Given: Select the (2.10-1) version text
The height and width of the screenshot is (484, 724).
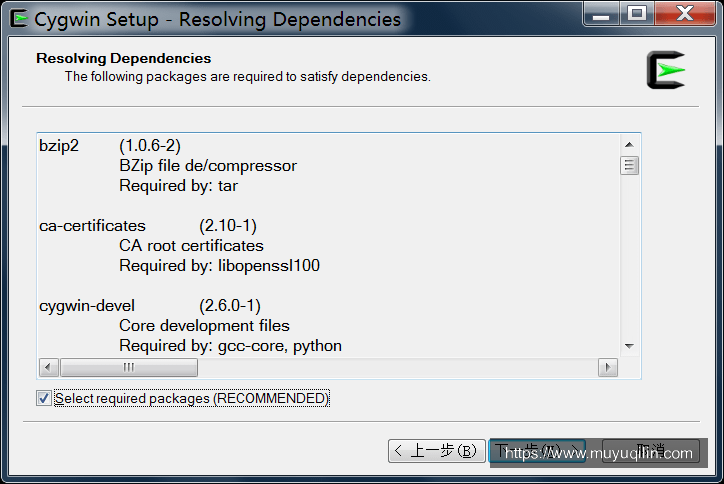Looking at the screenshot, I should [228, 226].
